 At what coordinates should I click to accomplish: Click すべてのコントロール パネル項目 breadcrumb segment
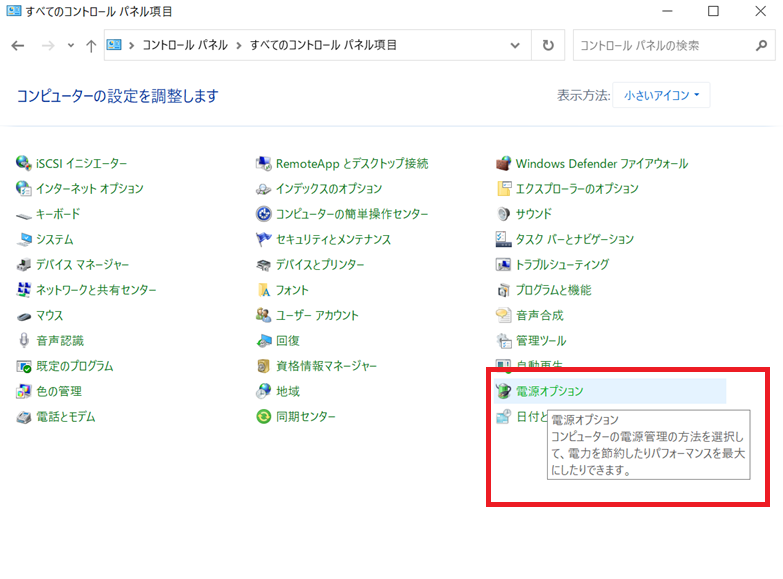point(323,46)
